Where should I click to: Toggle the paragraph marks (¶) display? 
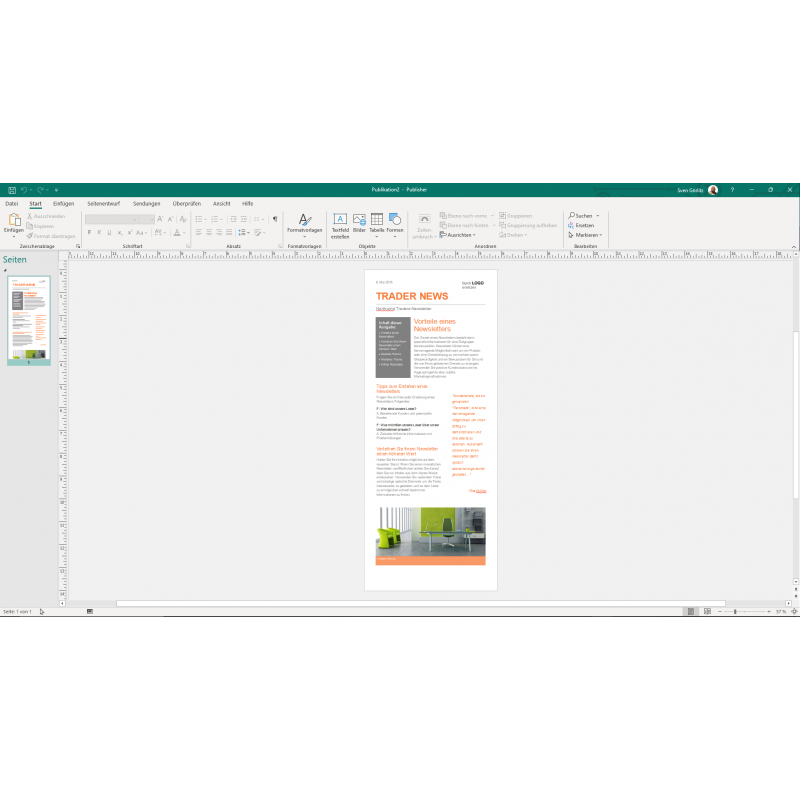[x=275, y=218]
